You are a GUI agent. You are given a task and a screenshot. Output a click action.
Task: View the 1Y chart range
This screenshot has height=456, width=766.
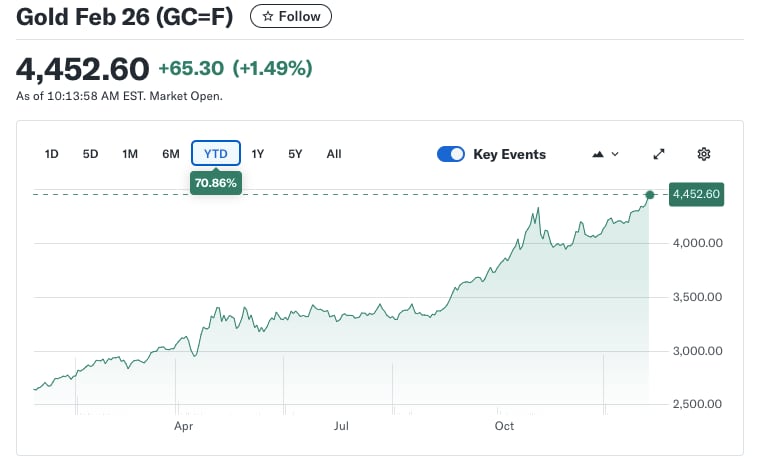[x=258, y=154]
